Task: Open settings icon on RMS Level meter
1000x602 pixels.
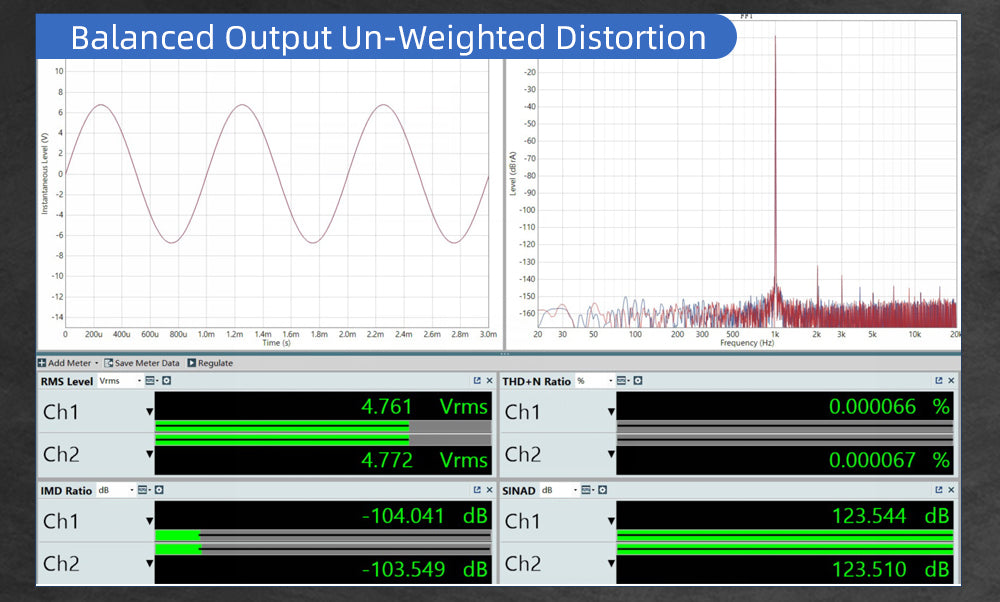Action: tap(167, 381)
